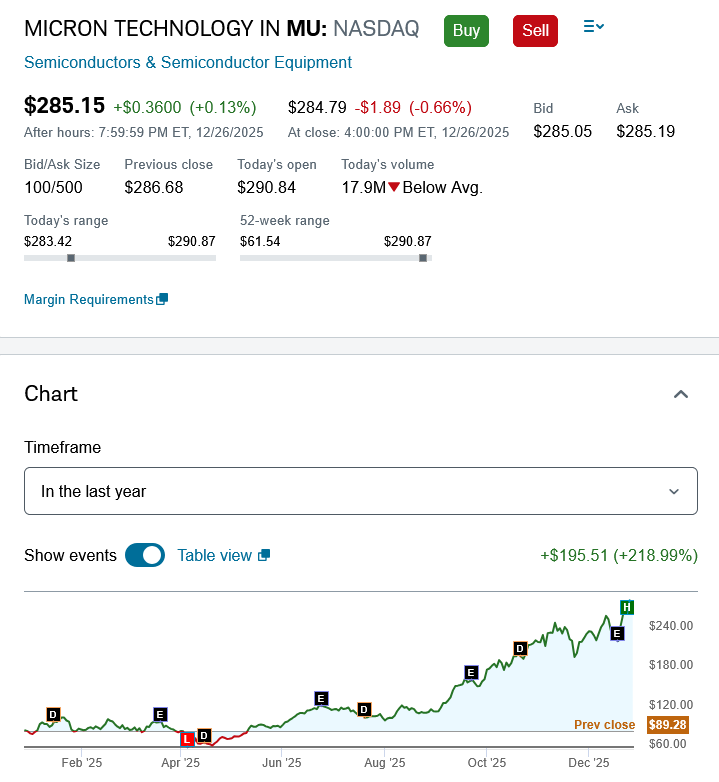Viewport: 719px width, 782px height.
Task: Click the red below-average volume arrow
Action: click(394, 187)
